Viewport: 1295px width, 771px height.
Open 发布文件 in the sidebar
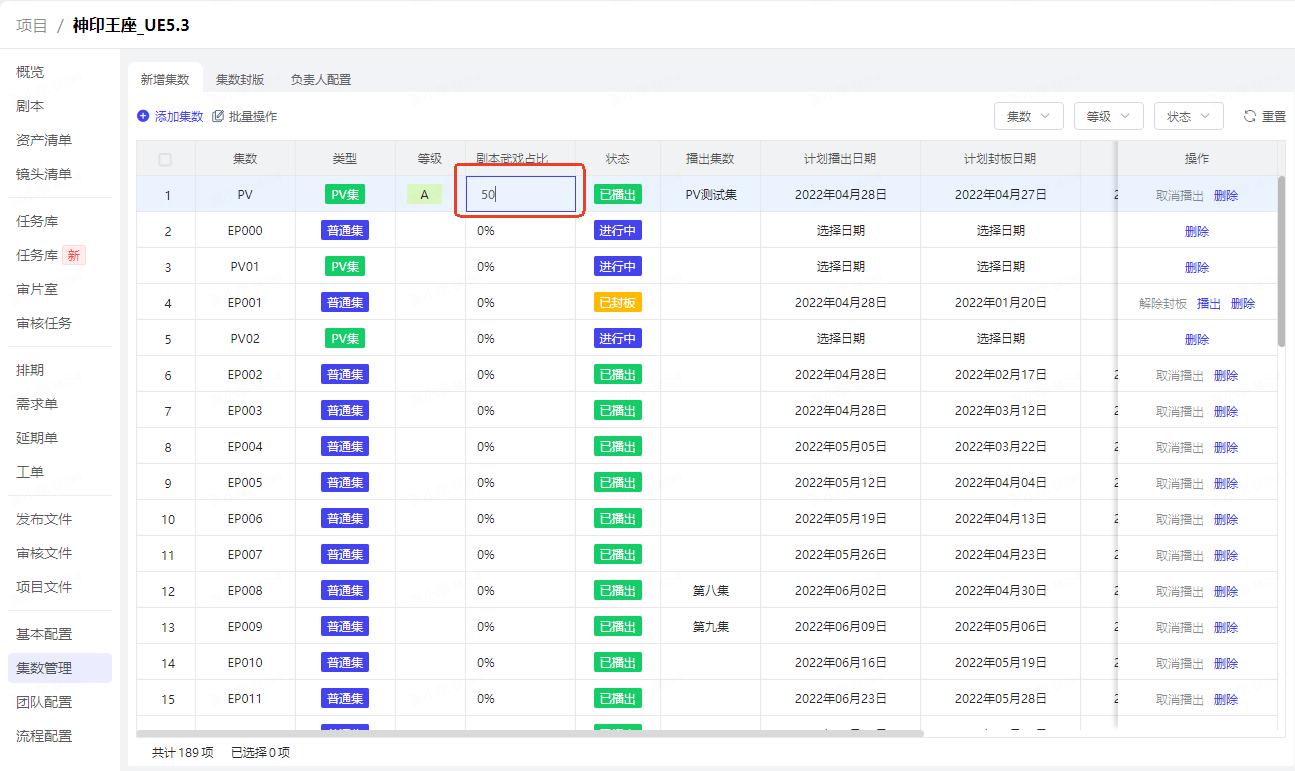[x=44, y=519]
